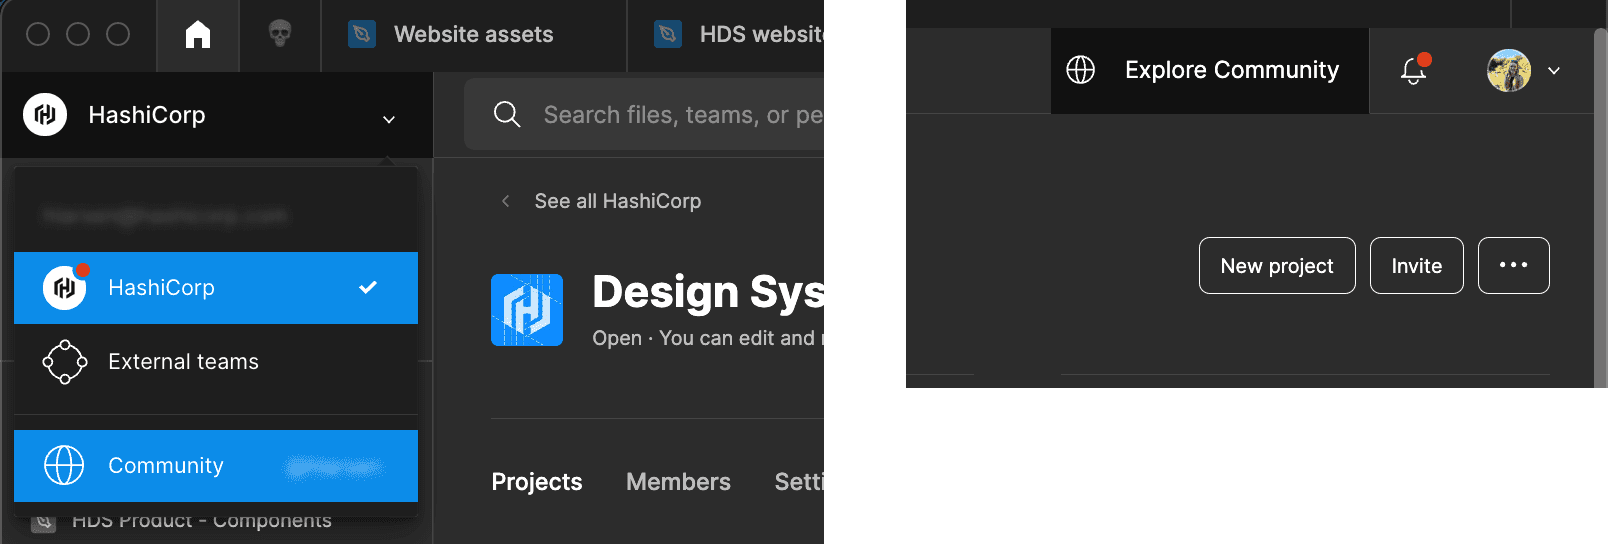Open the skull icon tab
The height and width of the screenshot is (544, 1608).
[280, 35]
